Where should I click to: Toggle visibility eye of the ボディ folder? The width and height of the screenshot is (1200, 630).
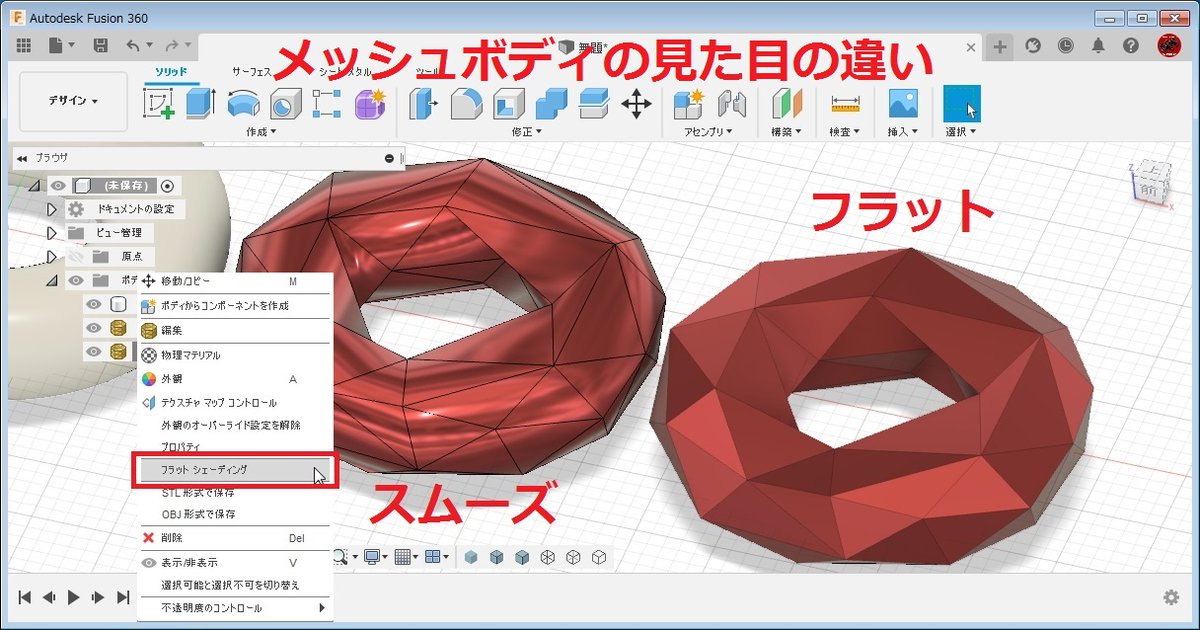(x=76, y=281)
